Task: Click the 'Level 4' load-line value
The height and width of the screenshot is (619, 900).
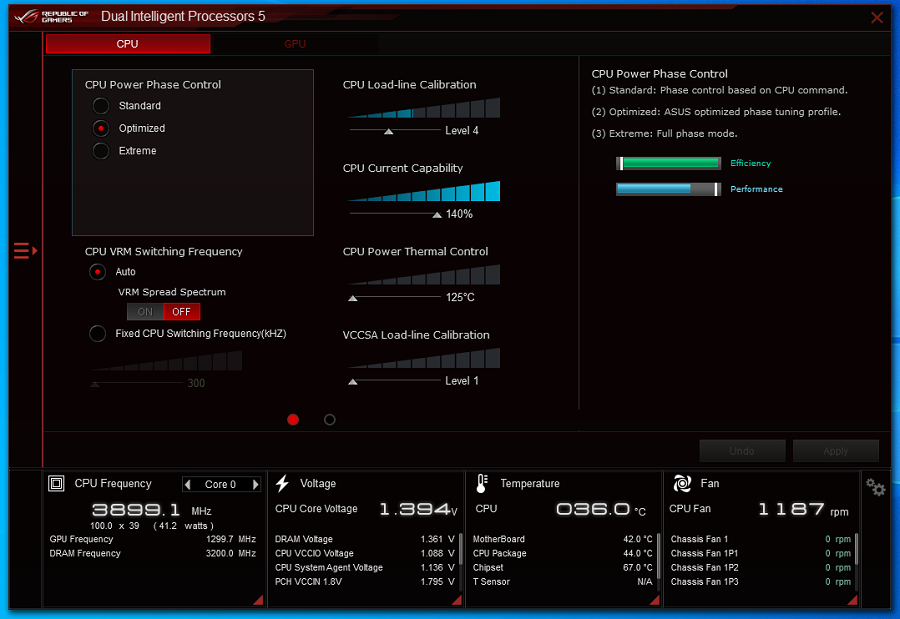Action: [x=461, y=130]
